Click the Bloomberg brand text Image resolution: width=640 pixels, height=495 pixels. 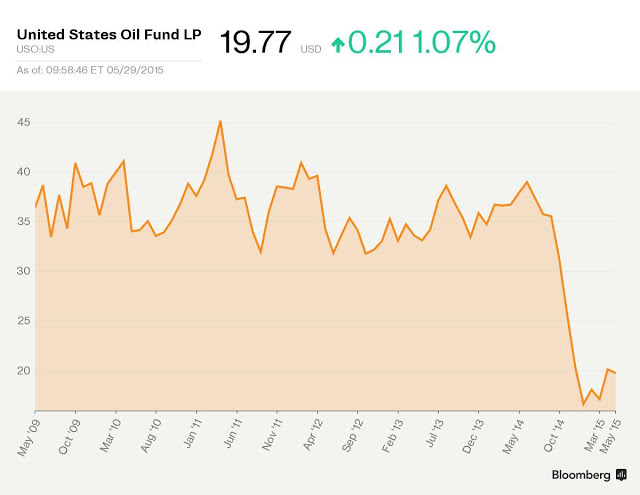pyautogui.click(x=581, y=475)
